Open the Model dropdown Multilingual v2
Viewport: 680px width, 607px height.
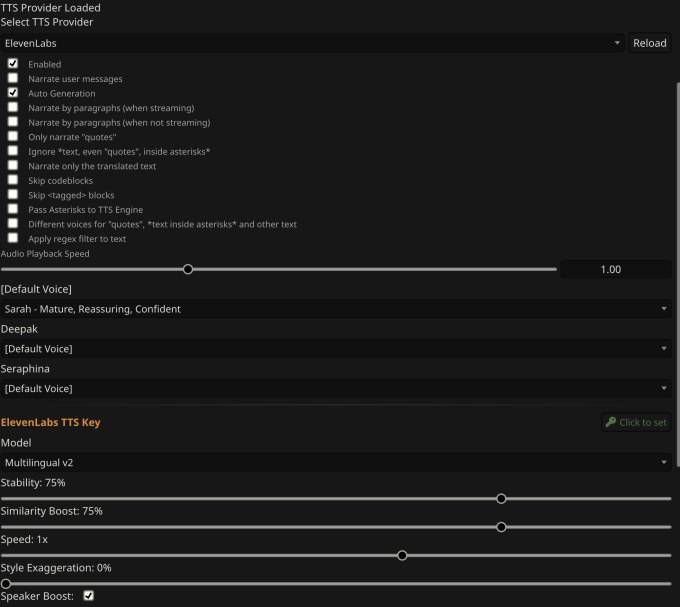click(x=336, y=463)
